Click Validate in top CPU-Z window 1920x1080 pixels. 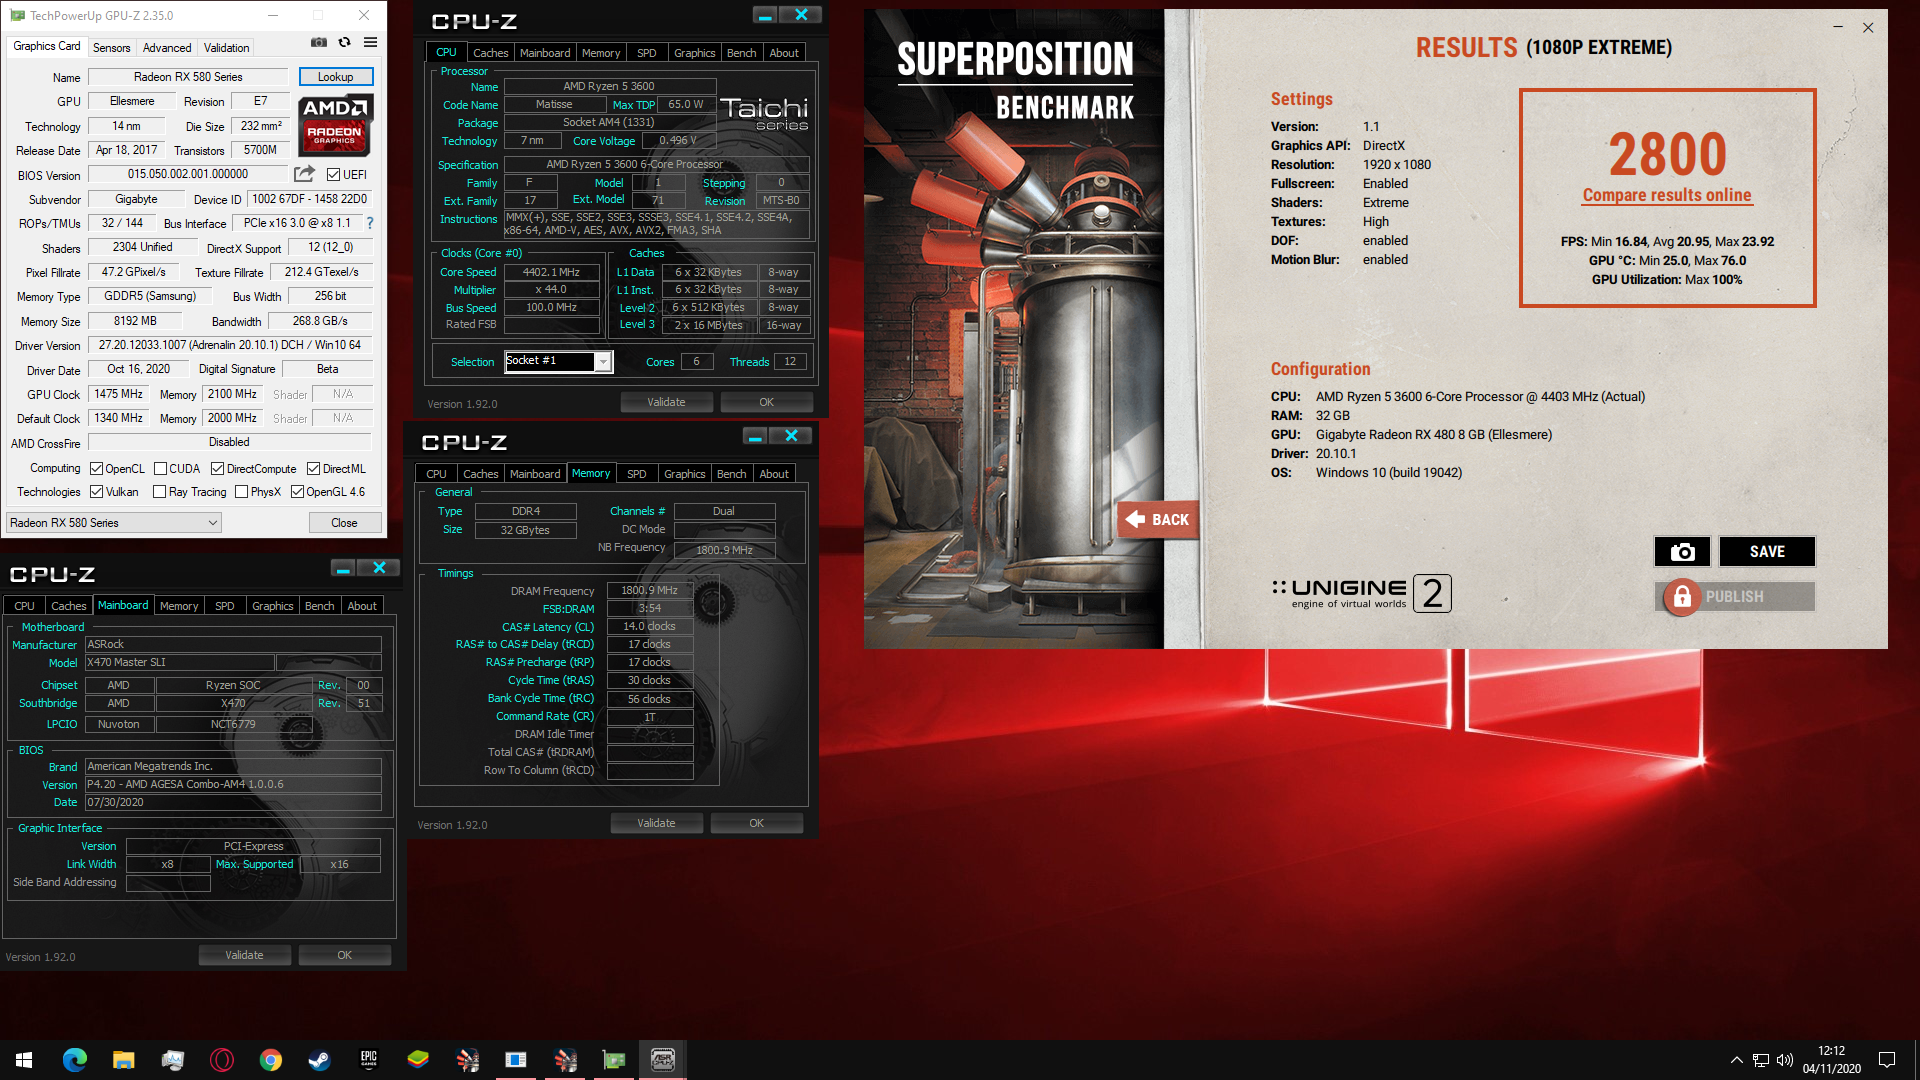pyautogui.click(x=666, y=402)
